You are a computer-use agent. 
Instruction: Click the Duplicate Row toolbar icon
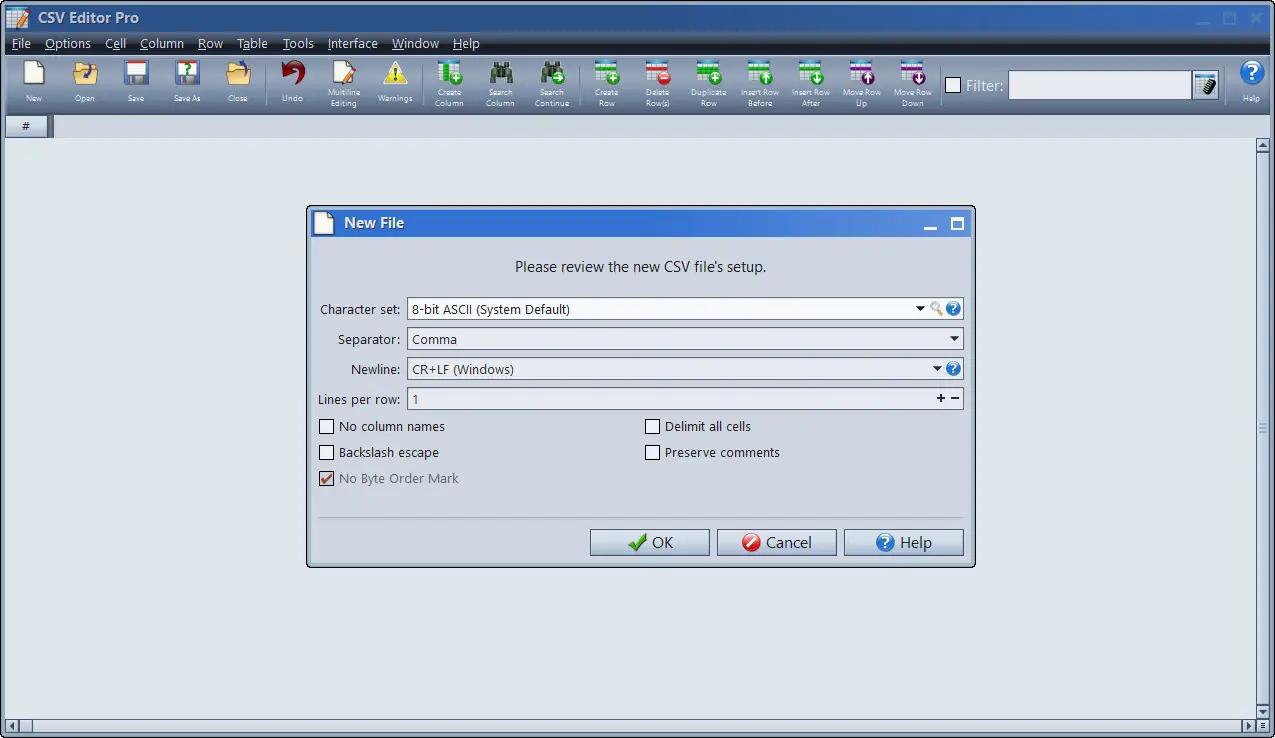point(708,75)
